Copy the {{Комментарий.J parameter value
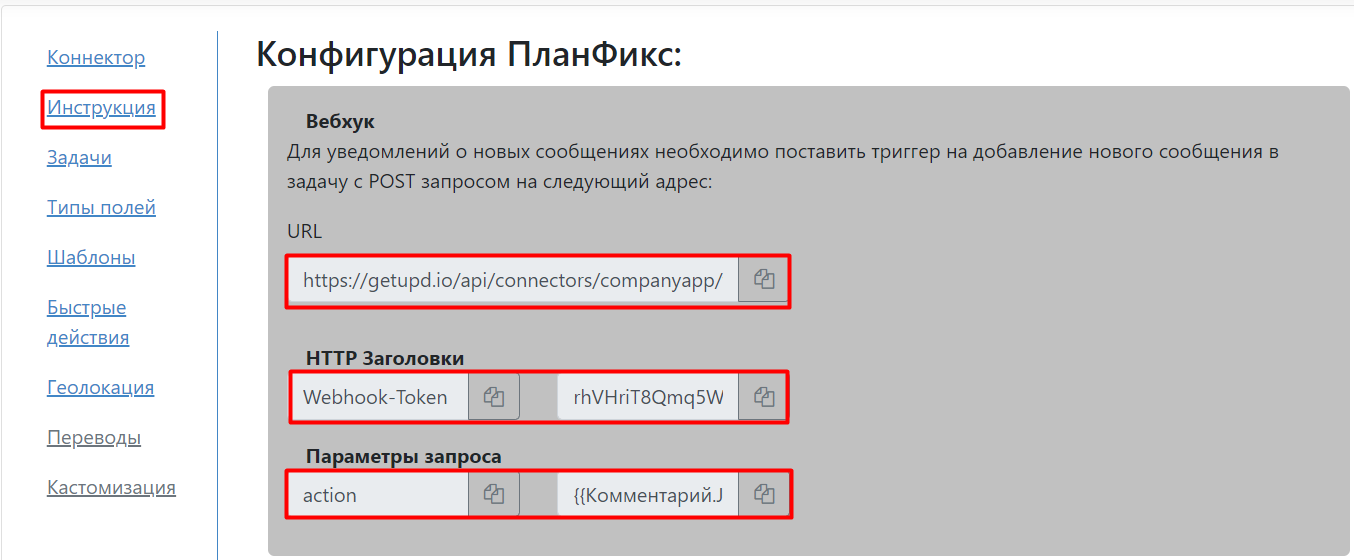1354x560 pixels. pyautogui.click(x=764, y=494)
